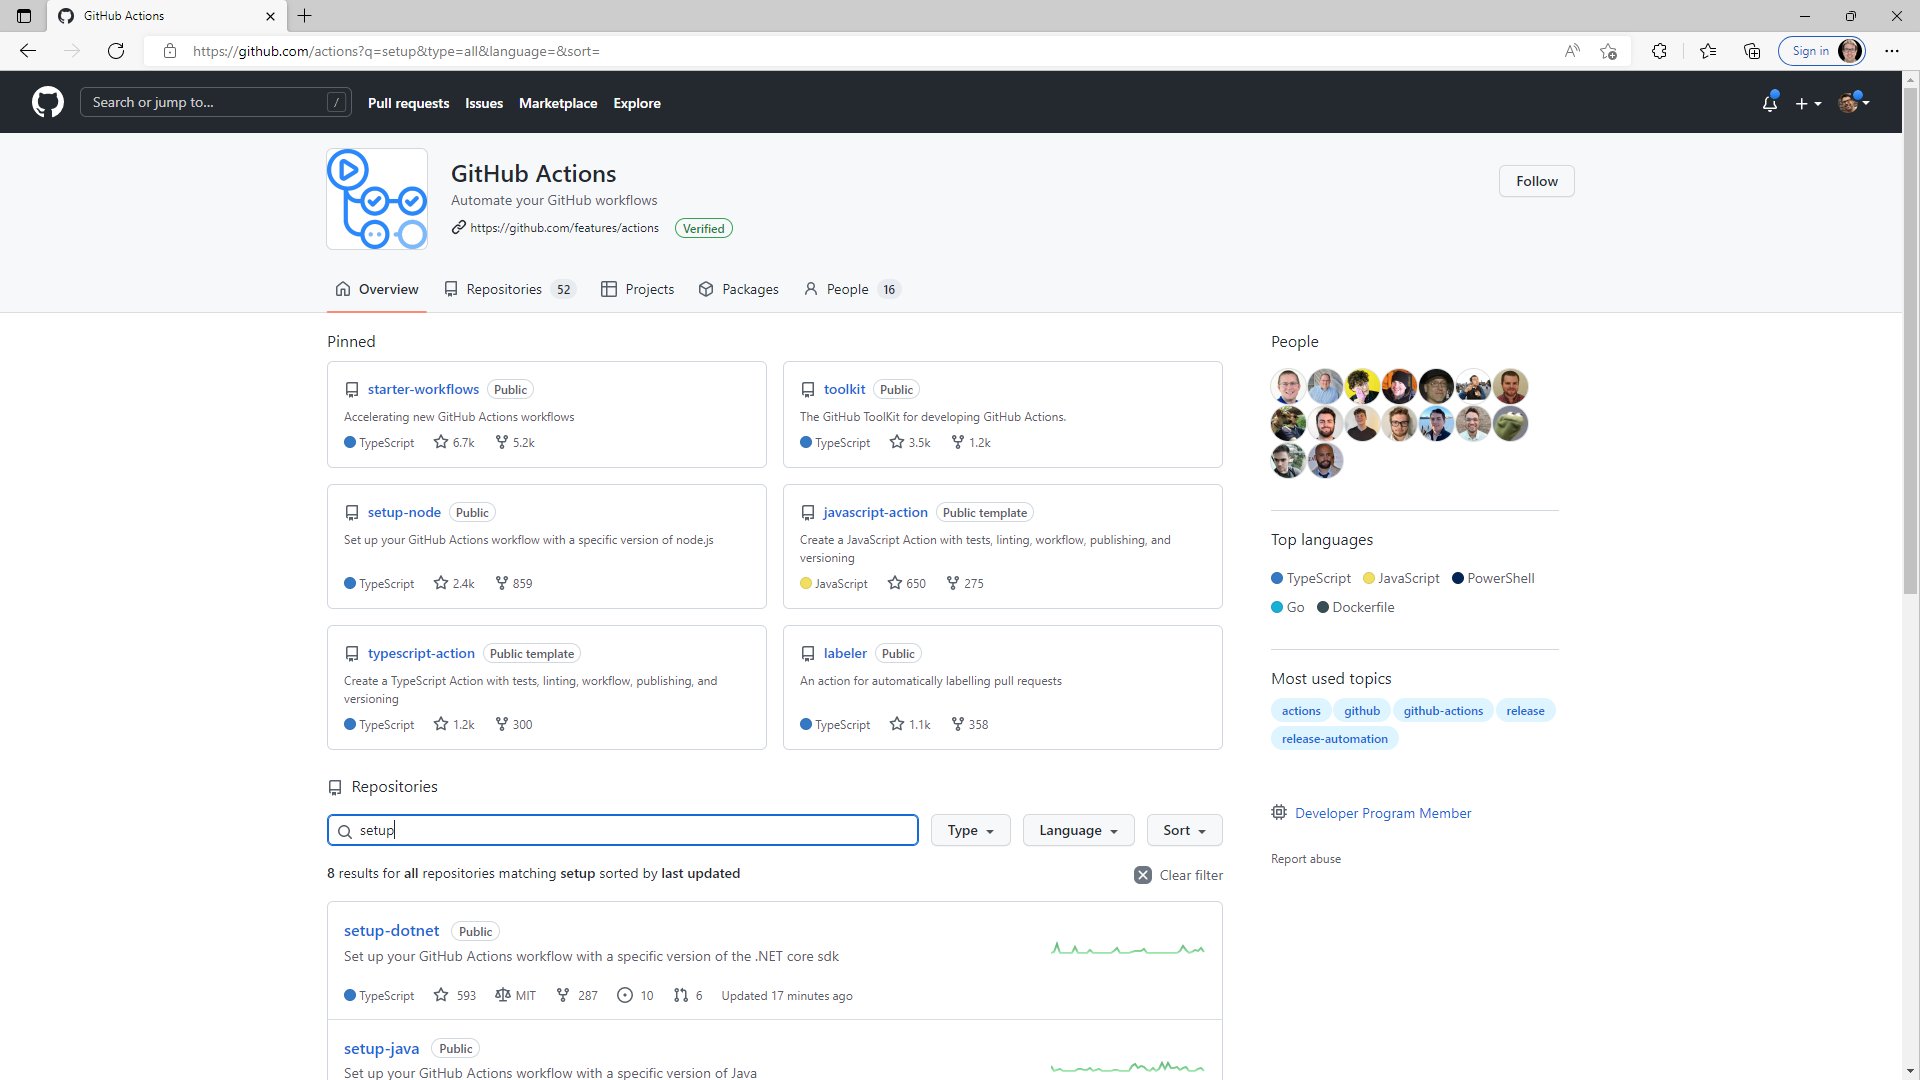This screenshot has height=1080, width=1920.
Task: Open the github.com/features/actions link
Action: pos(564,228)
